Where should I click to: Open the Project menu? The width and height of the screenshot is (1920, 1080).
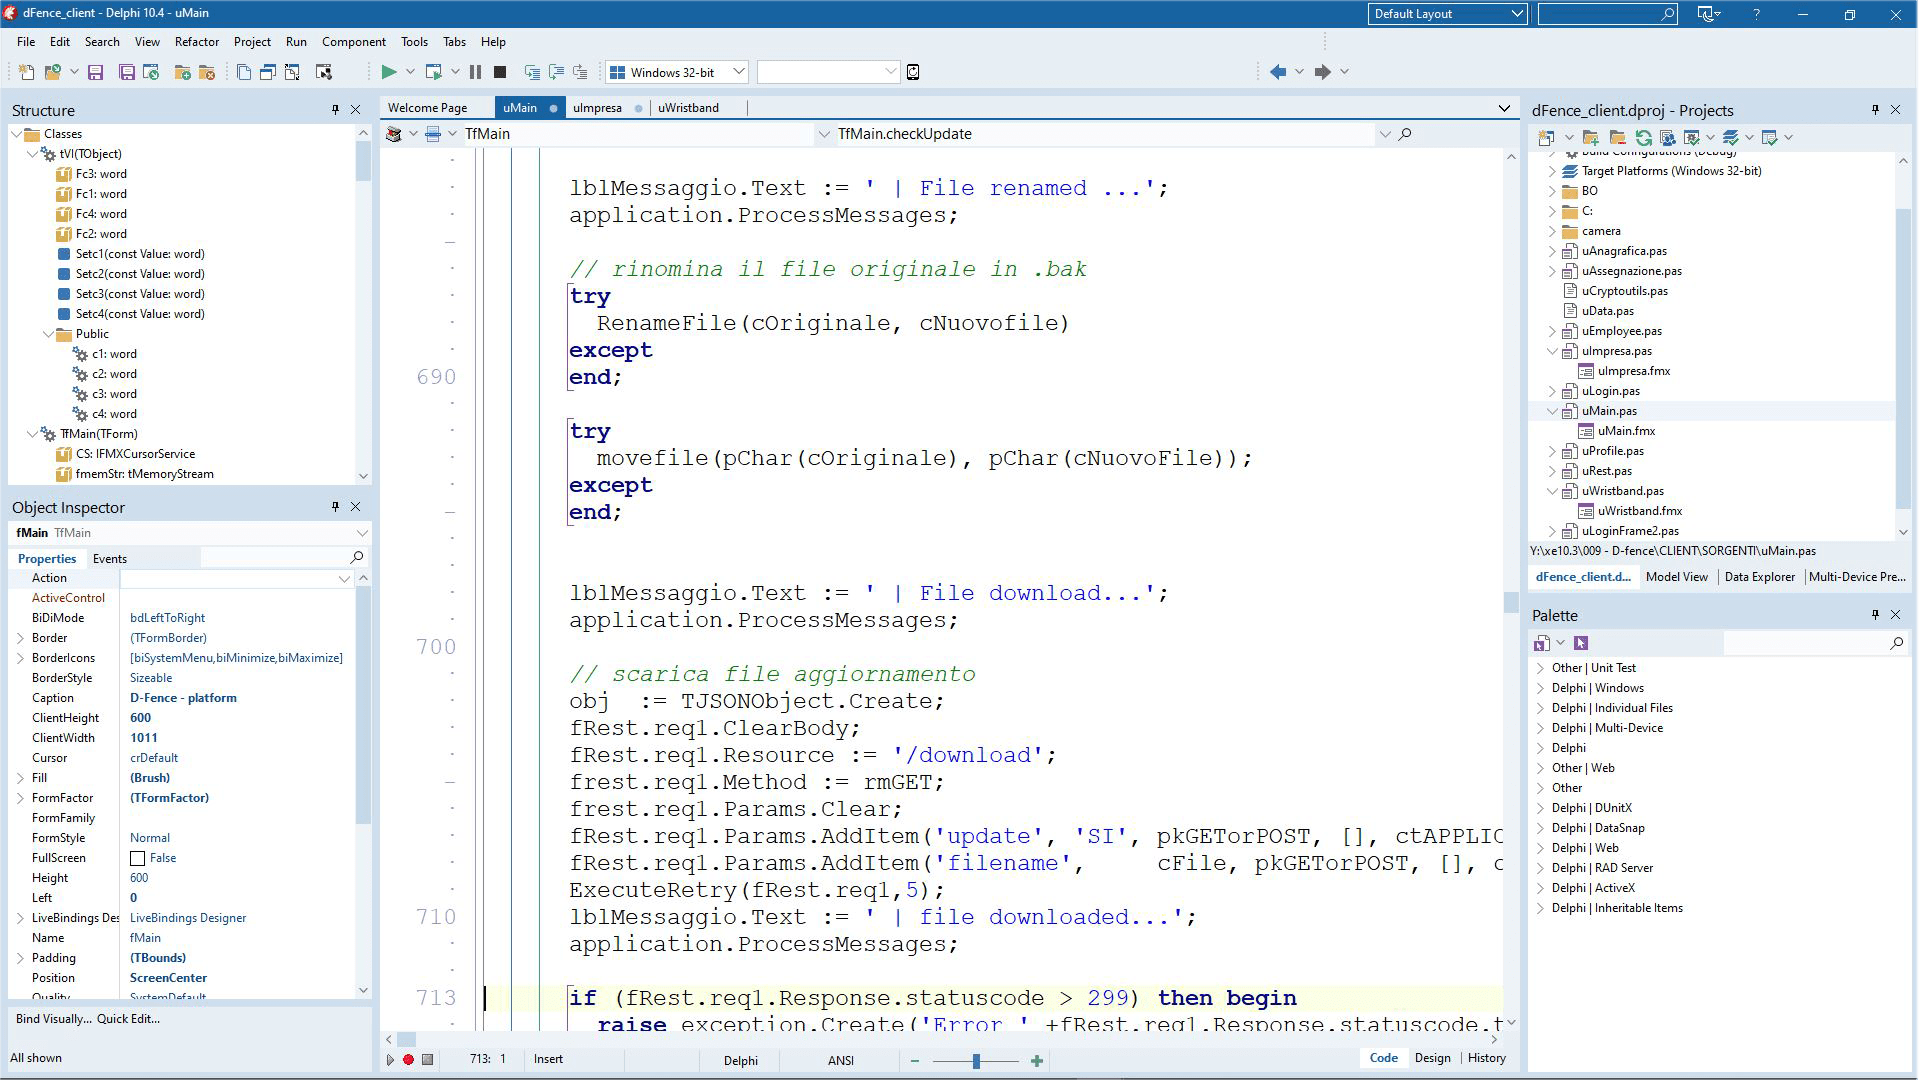pyautogui.click(x=252, y=42)
